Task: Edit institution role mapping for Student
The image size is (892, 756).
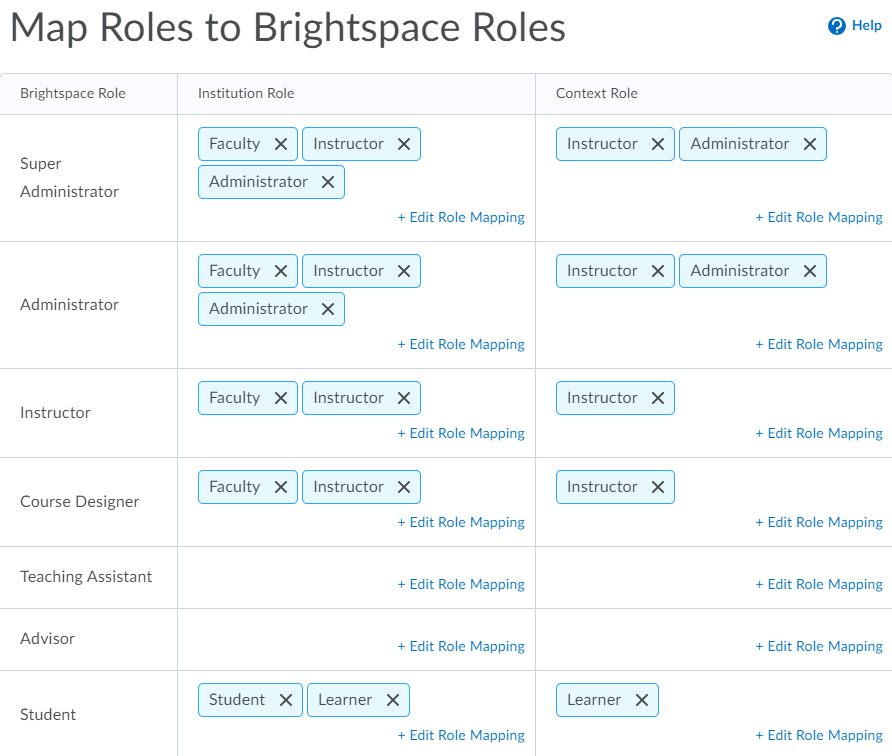Action: [x=461, y=735]
